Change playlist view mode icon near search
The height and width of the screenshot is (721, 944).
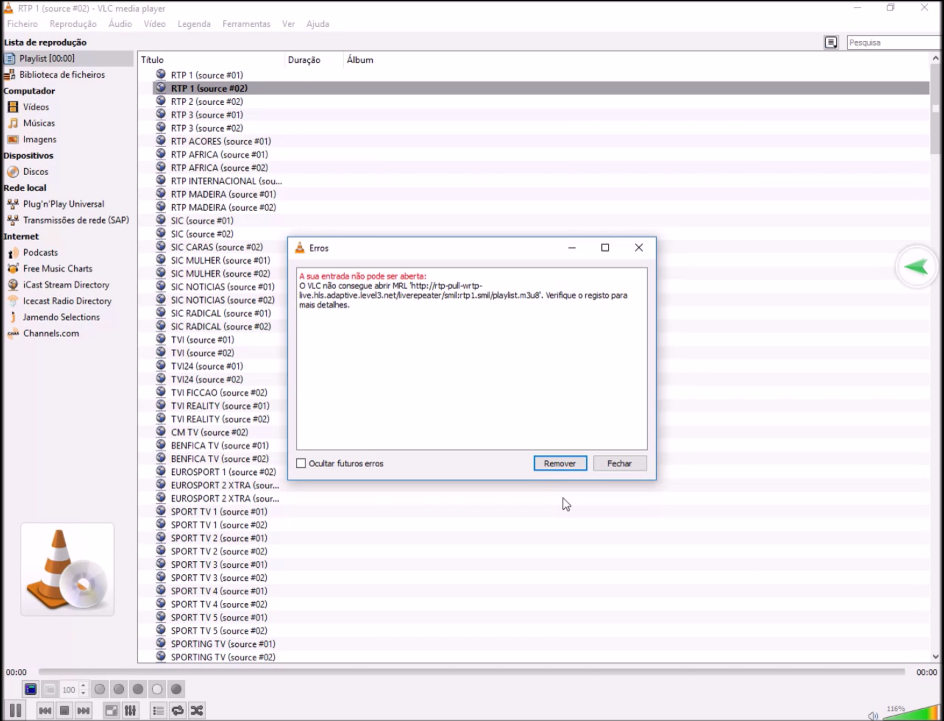pos(831,43)
